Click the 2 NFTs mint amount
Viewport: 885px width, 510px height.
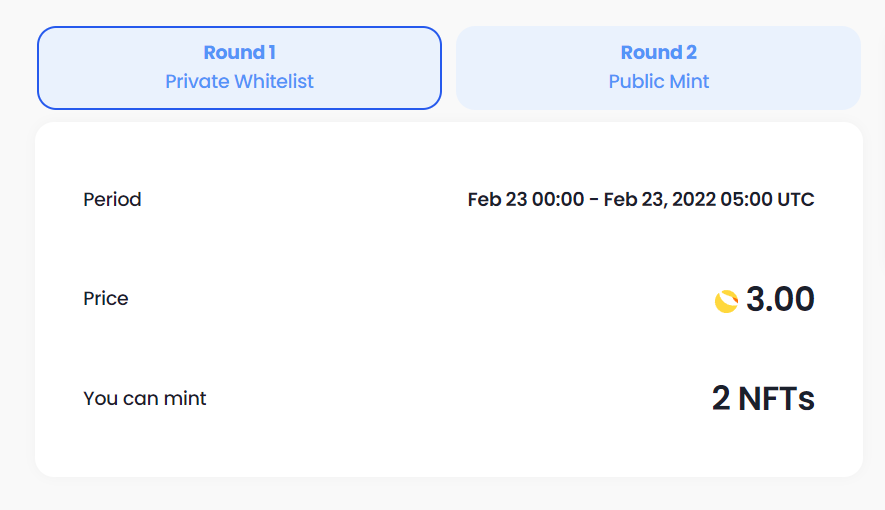(763, 398)
